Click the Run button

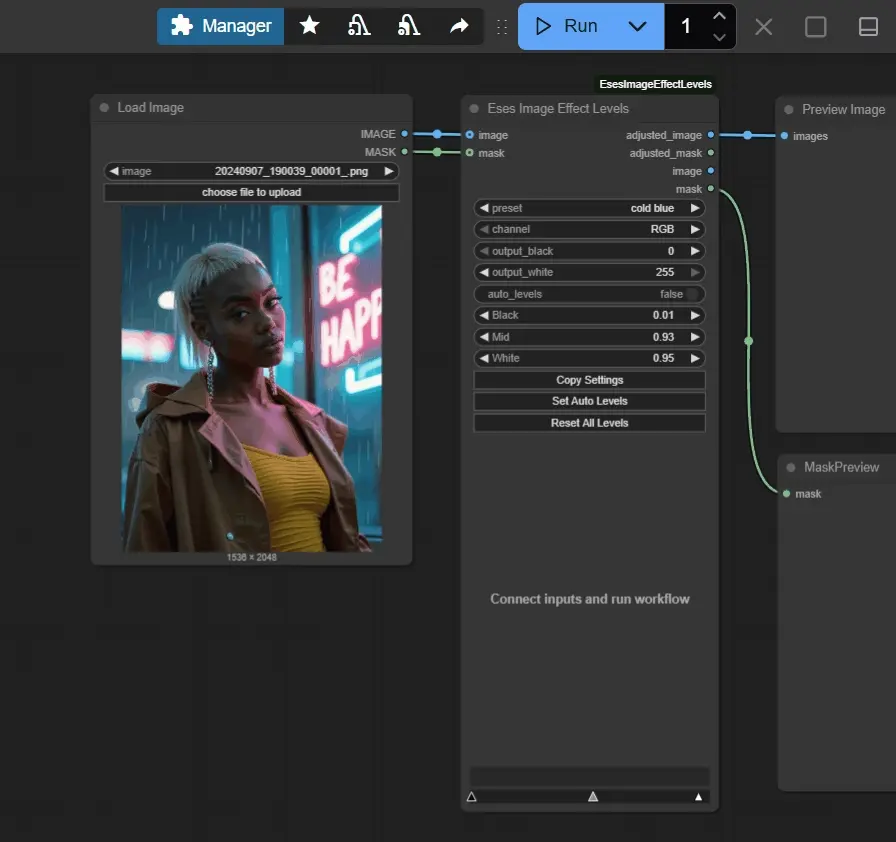click(x=567, y=27)
